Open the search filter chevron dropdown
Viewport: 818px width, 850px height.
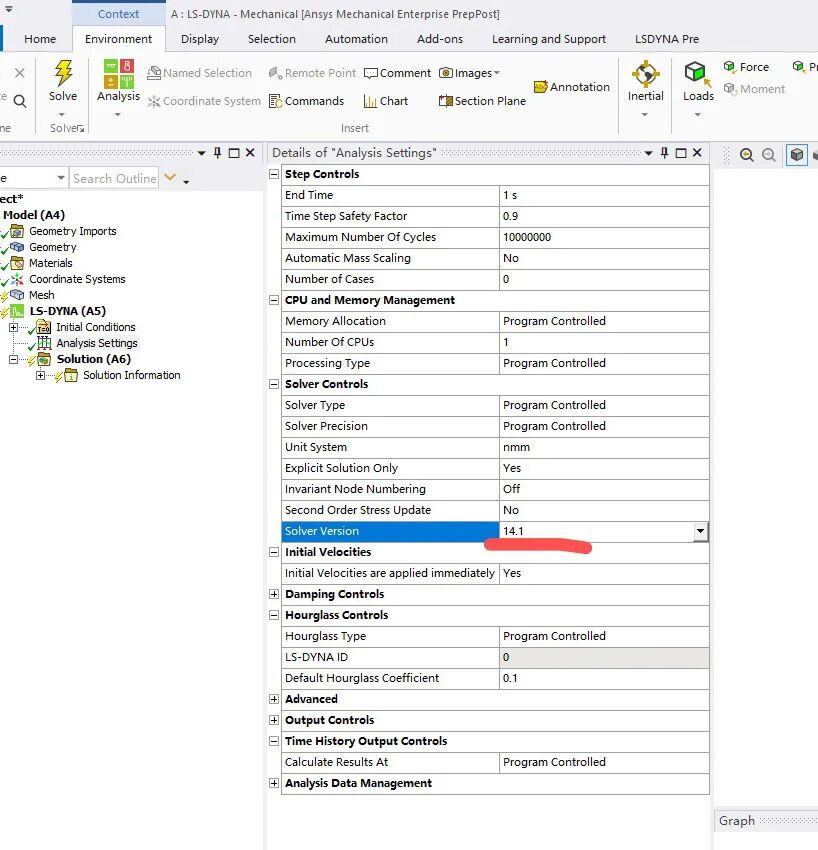pos(170,177)
